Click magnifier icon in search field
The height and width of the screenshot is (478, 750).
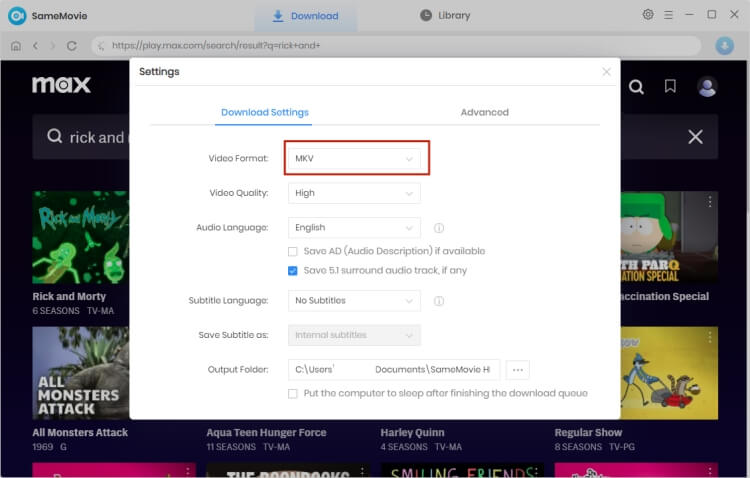click(x=55, y=136)
